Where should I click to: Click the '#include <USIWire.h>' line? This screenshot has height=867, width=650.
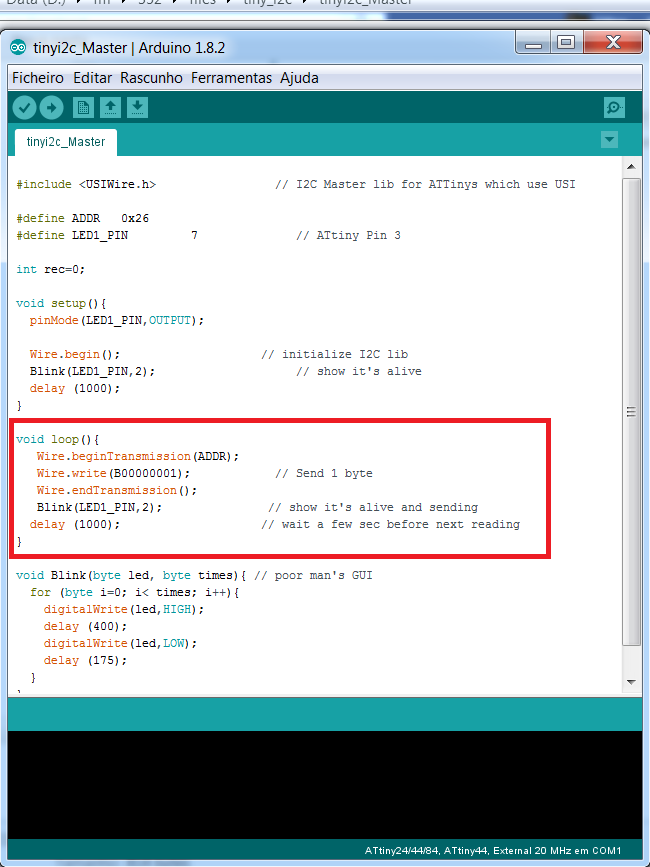click(x=86, y=184)
